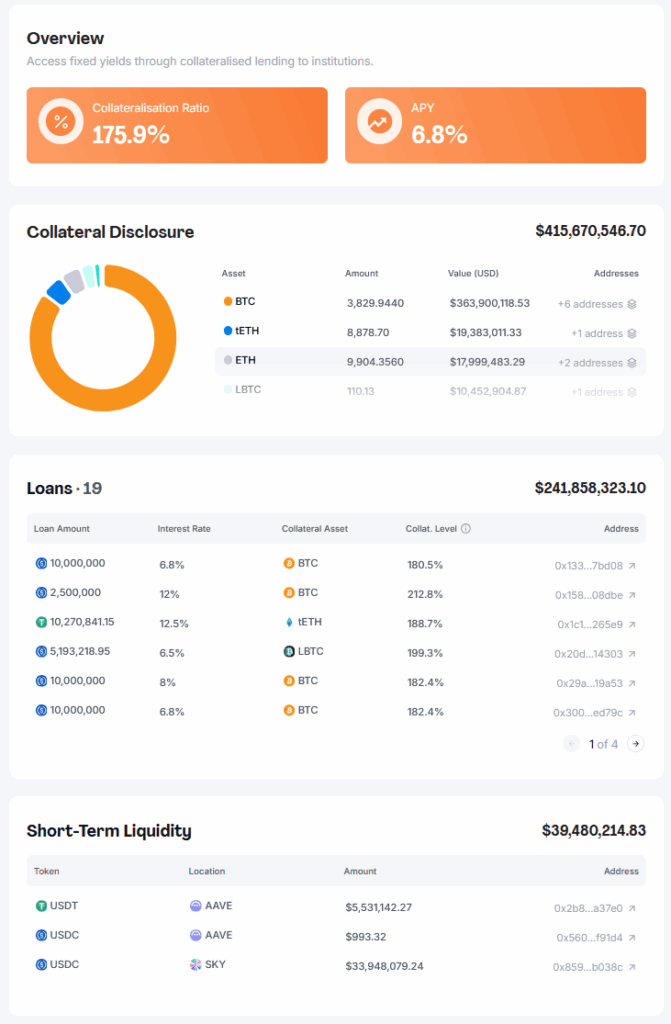Click liquidity total $39,480,214.83

594,831
